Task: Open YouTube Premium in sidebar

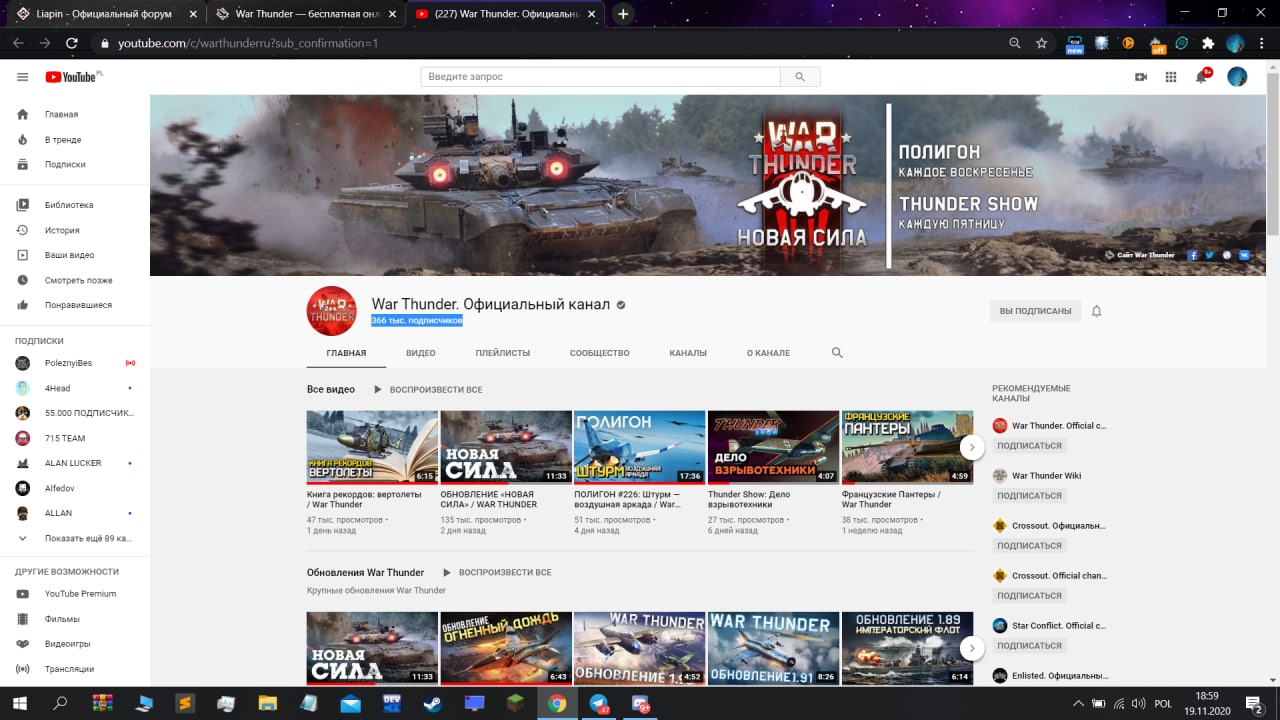Action: (75, 594)
